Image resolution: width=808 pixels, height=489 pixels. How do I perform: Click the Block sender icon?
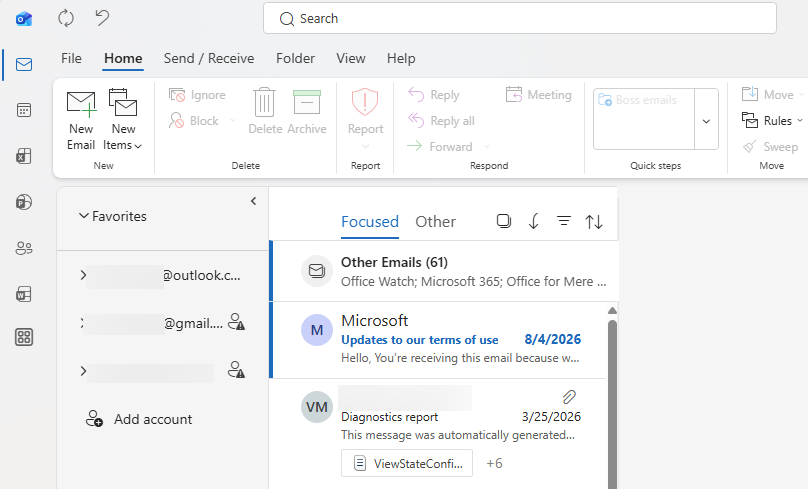(x=176, y=121)
